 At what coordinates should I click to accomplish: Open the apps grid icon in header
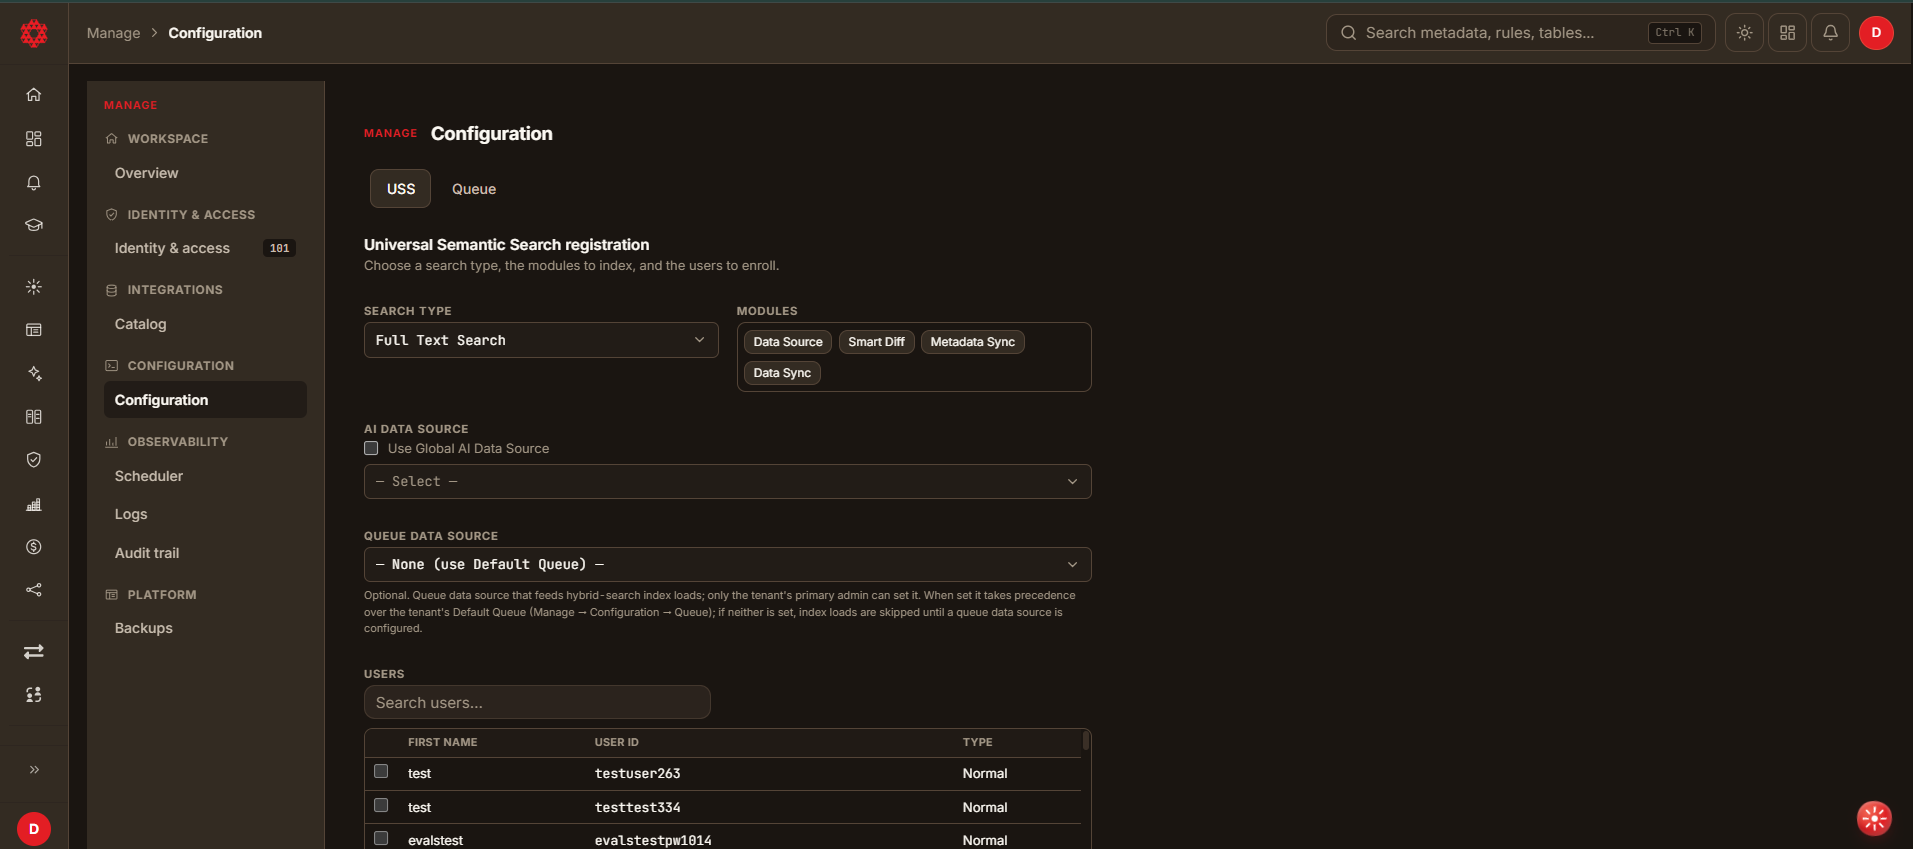click(x=1787, y=33)
